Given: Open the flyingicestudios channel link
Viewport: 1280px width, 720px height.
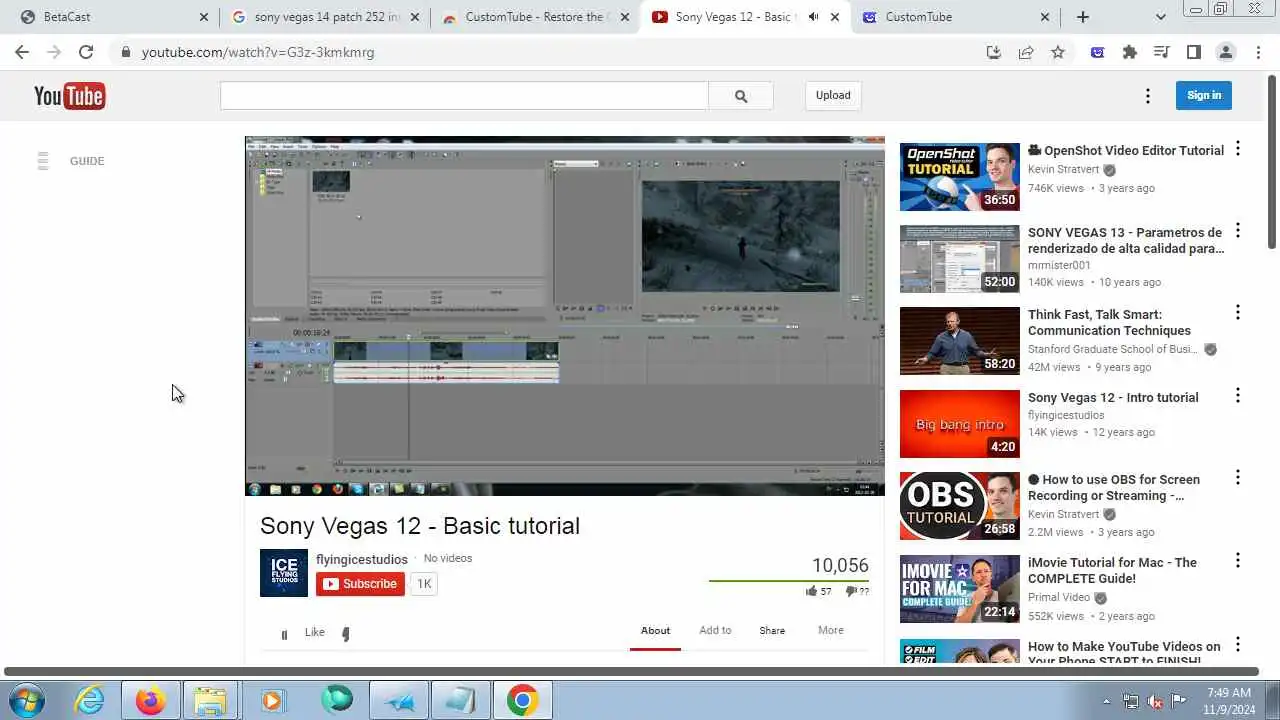Looking at the screenshot, I should click(x=362, y=560).
